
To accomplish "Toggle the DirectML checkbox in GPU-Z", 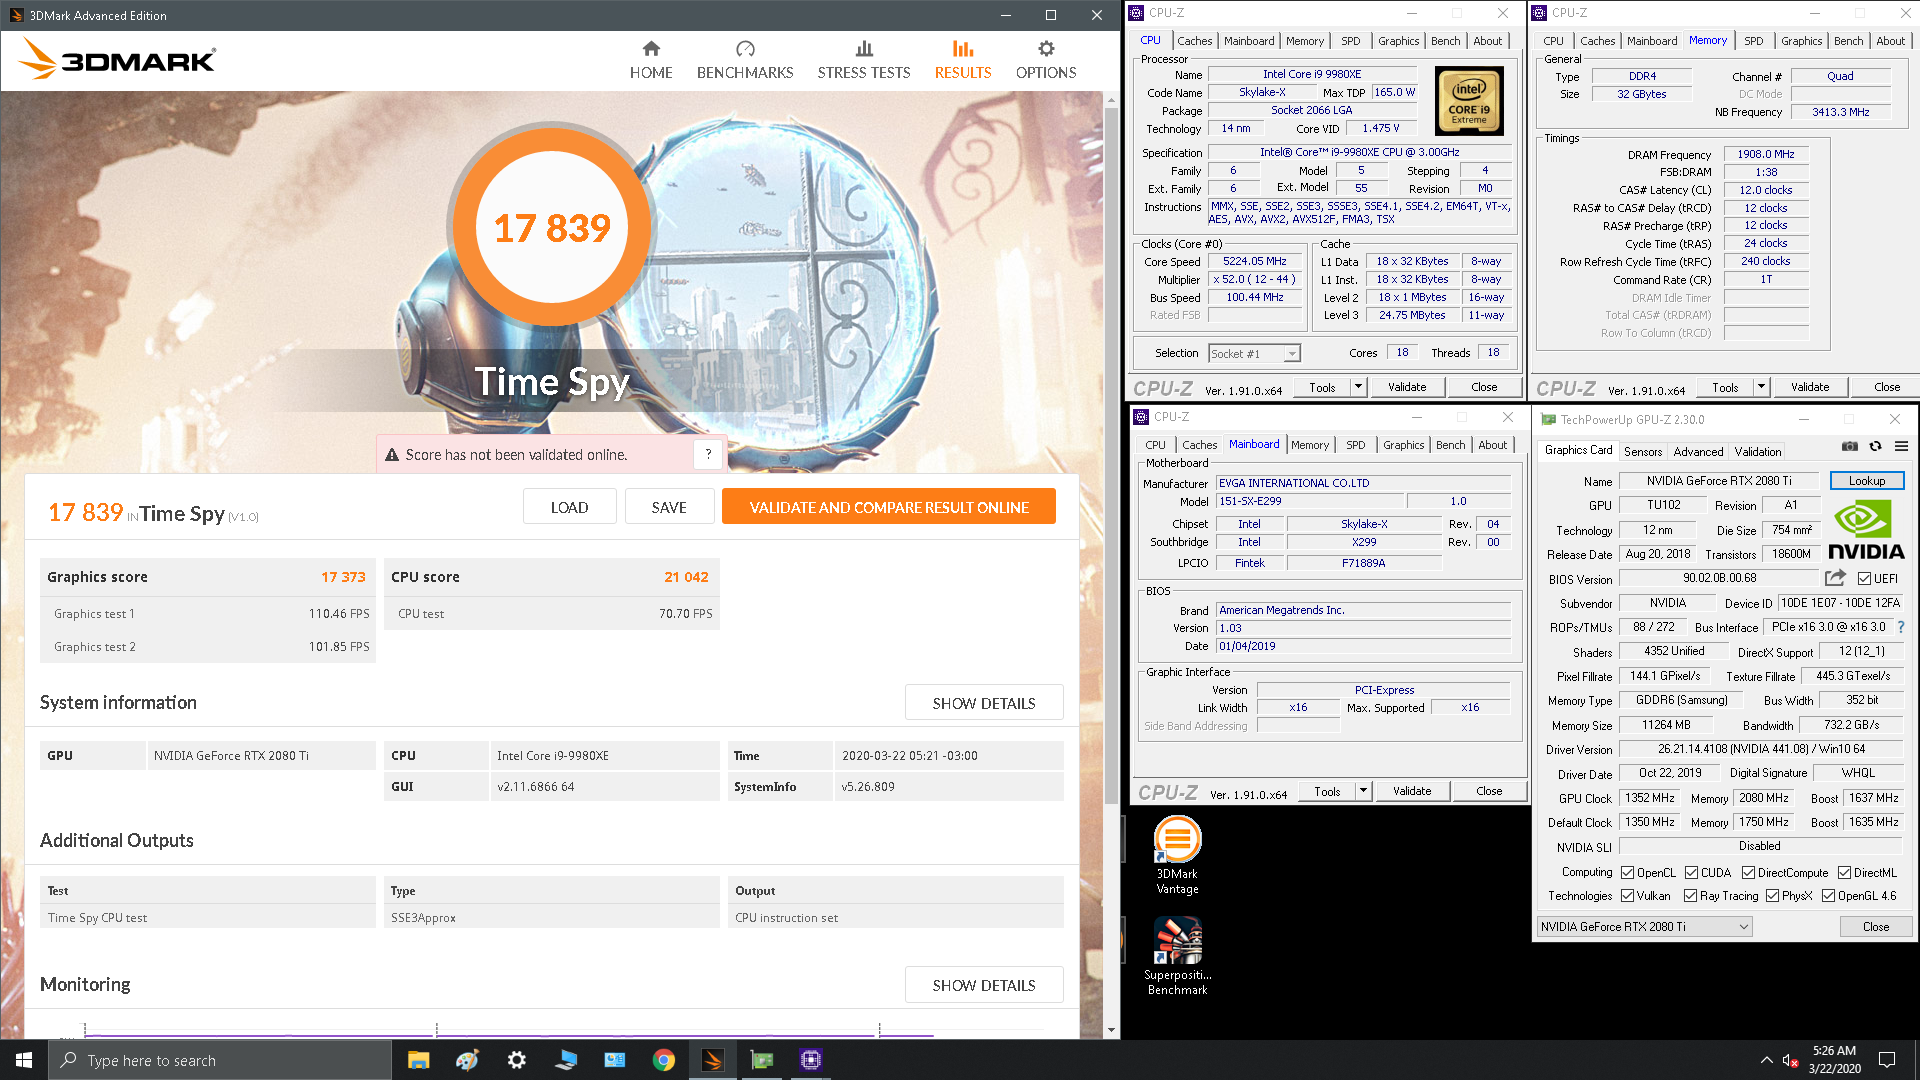I will pyautogui.click(x=1844, y=873).
